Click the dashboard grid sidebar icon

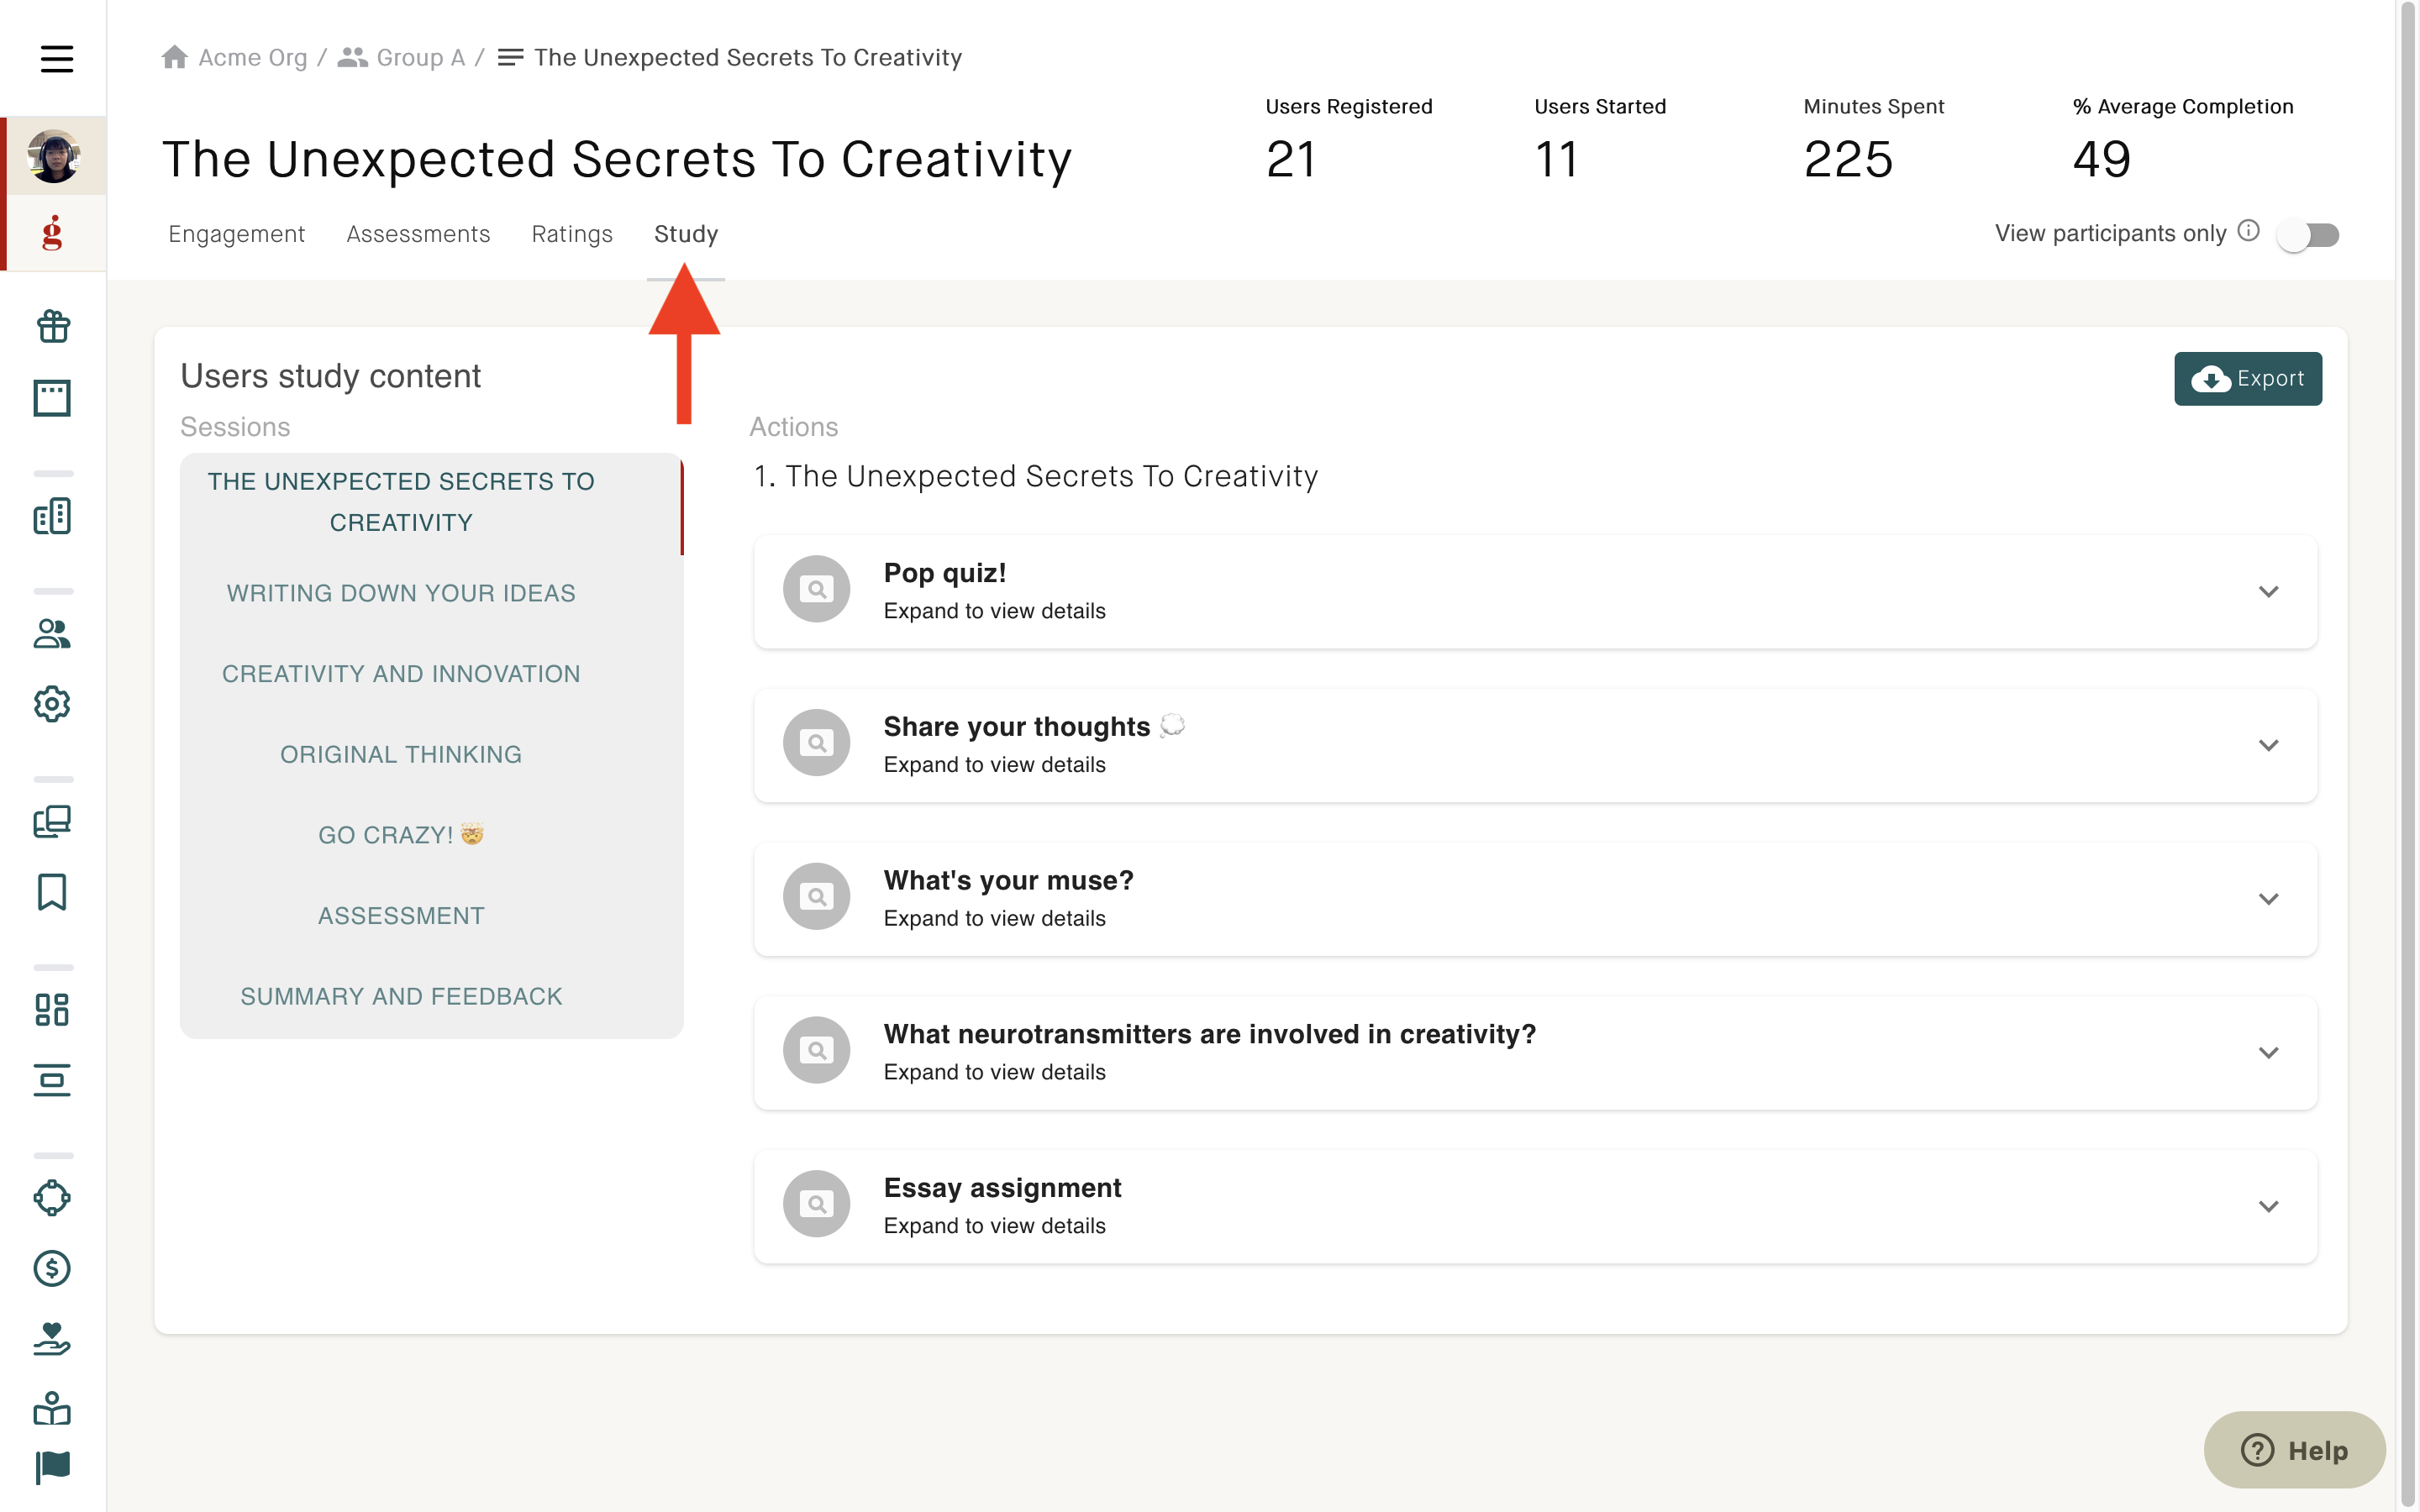click(53, 1009)
